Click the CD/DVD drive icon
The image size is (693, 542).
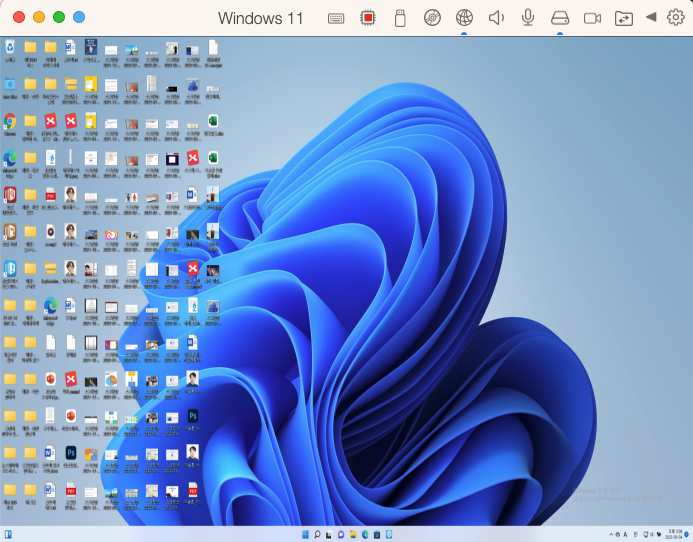432,18
